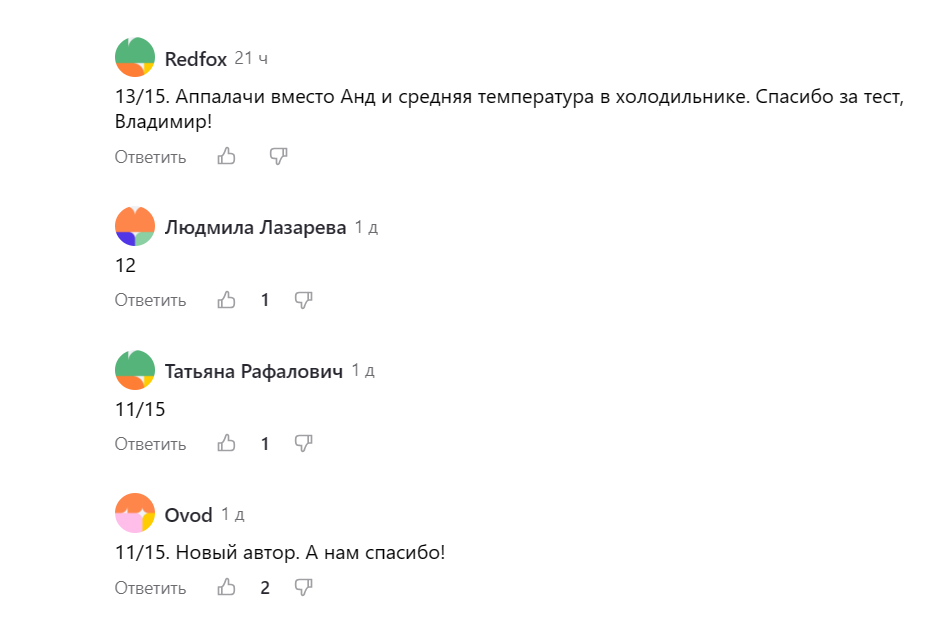Open Ovod's username link
The width and height of the screenshot is (933, 624).
pos(187,514)
